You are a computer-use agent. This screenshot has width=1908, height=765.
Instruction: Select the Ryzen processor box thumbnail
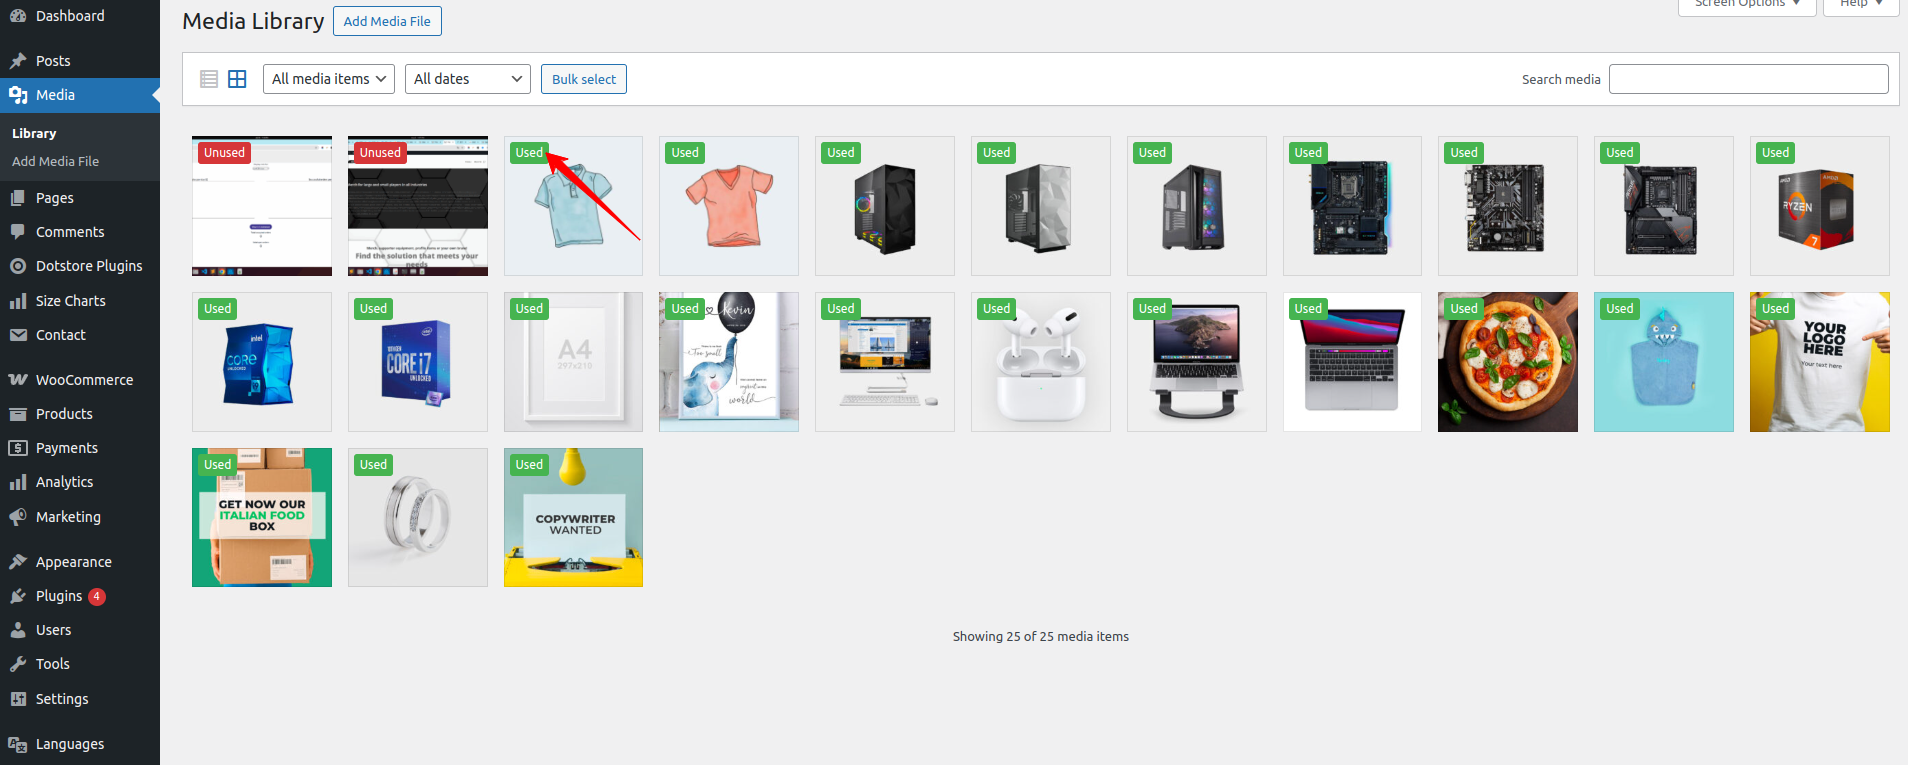(x=1819, y=206)
